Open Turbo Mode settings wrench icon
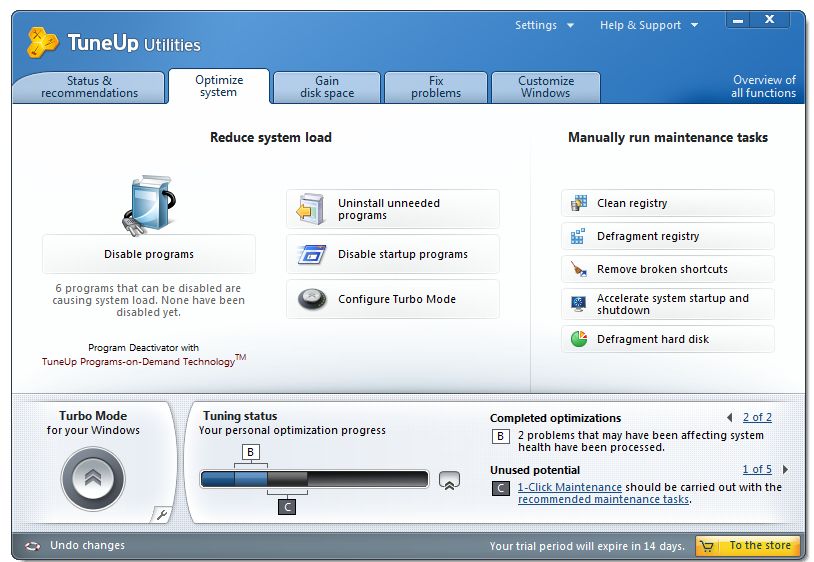 point(161,515)
